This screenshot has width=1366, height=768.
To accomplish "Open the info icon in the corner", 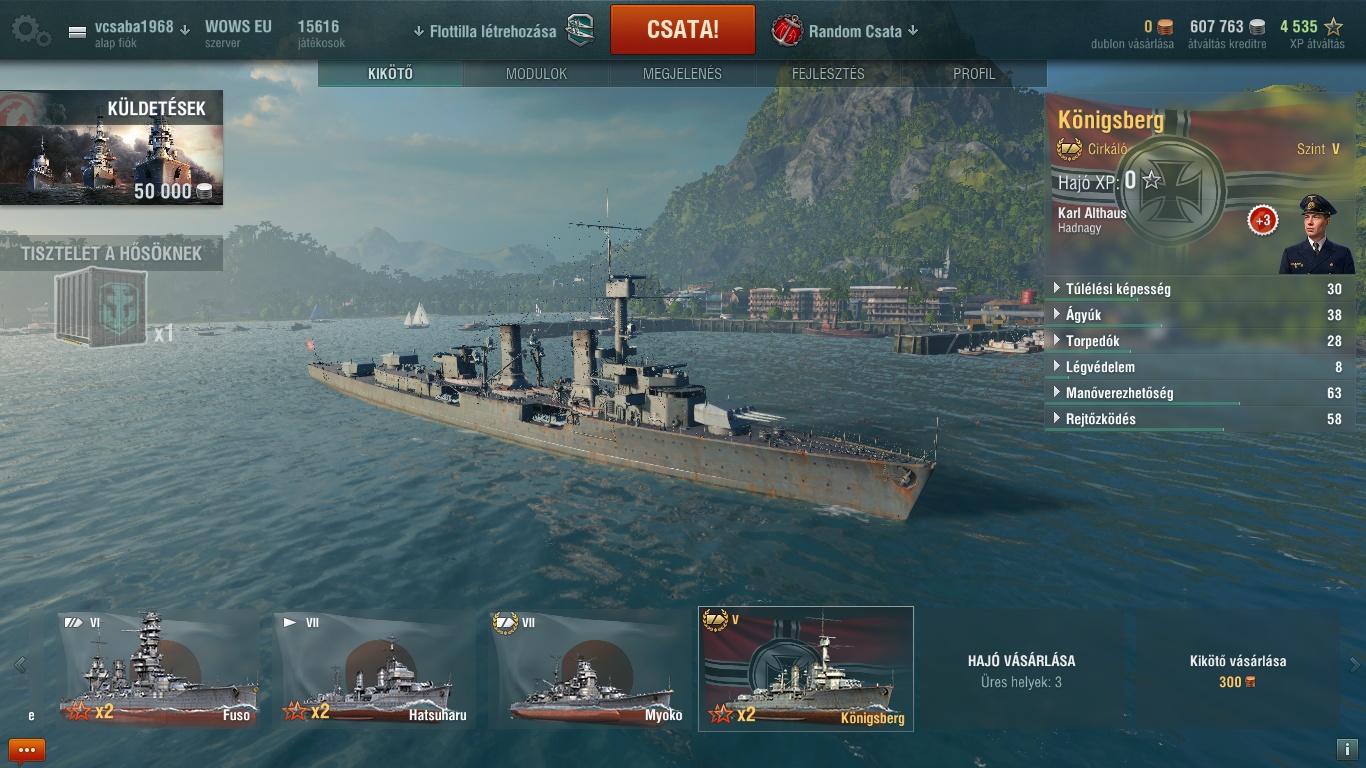I will (x=1346, y=748).
